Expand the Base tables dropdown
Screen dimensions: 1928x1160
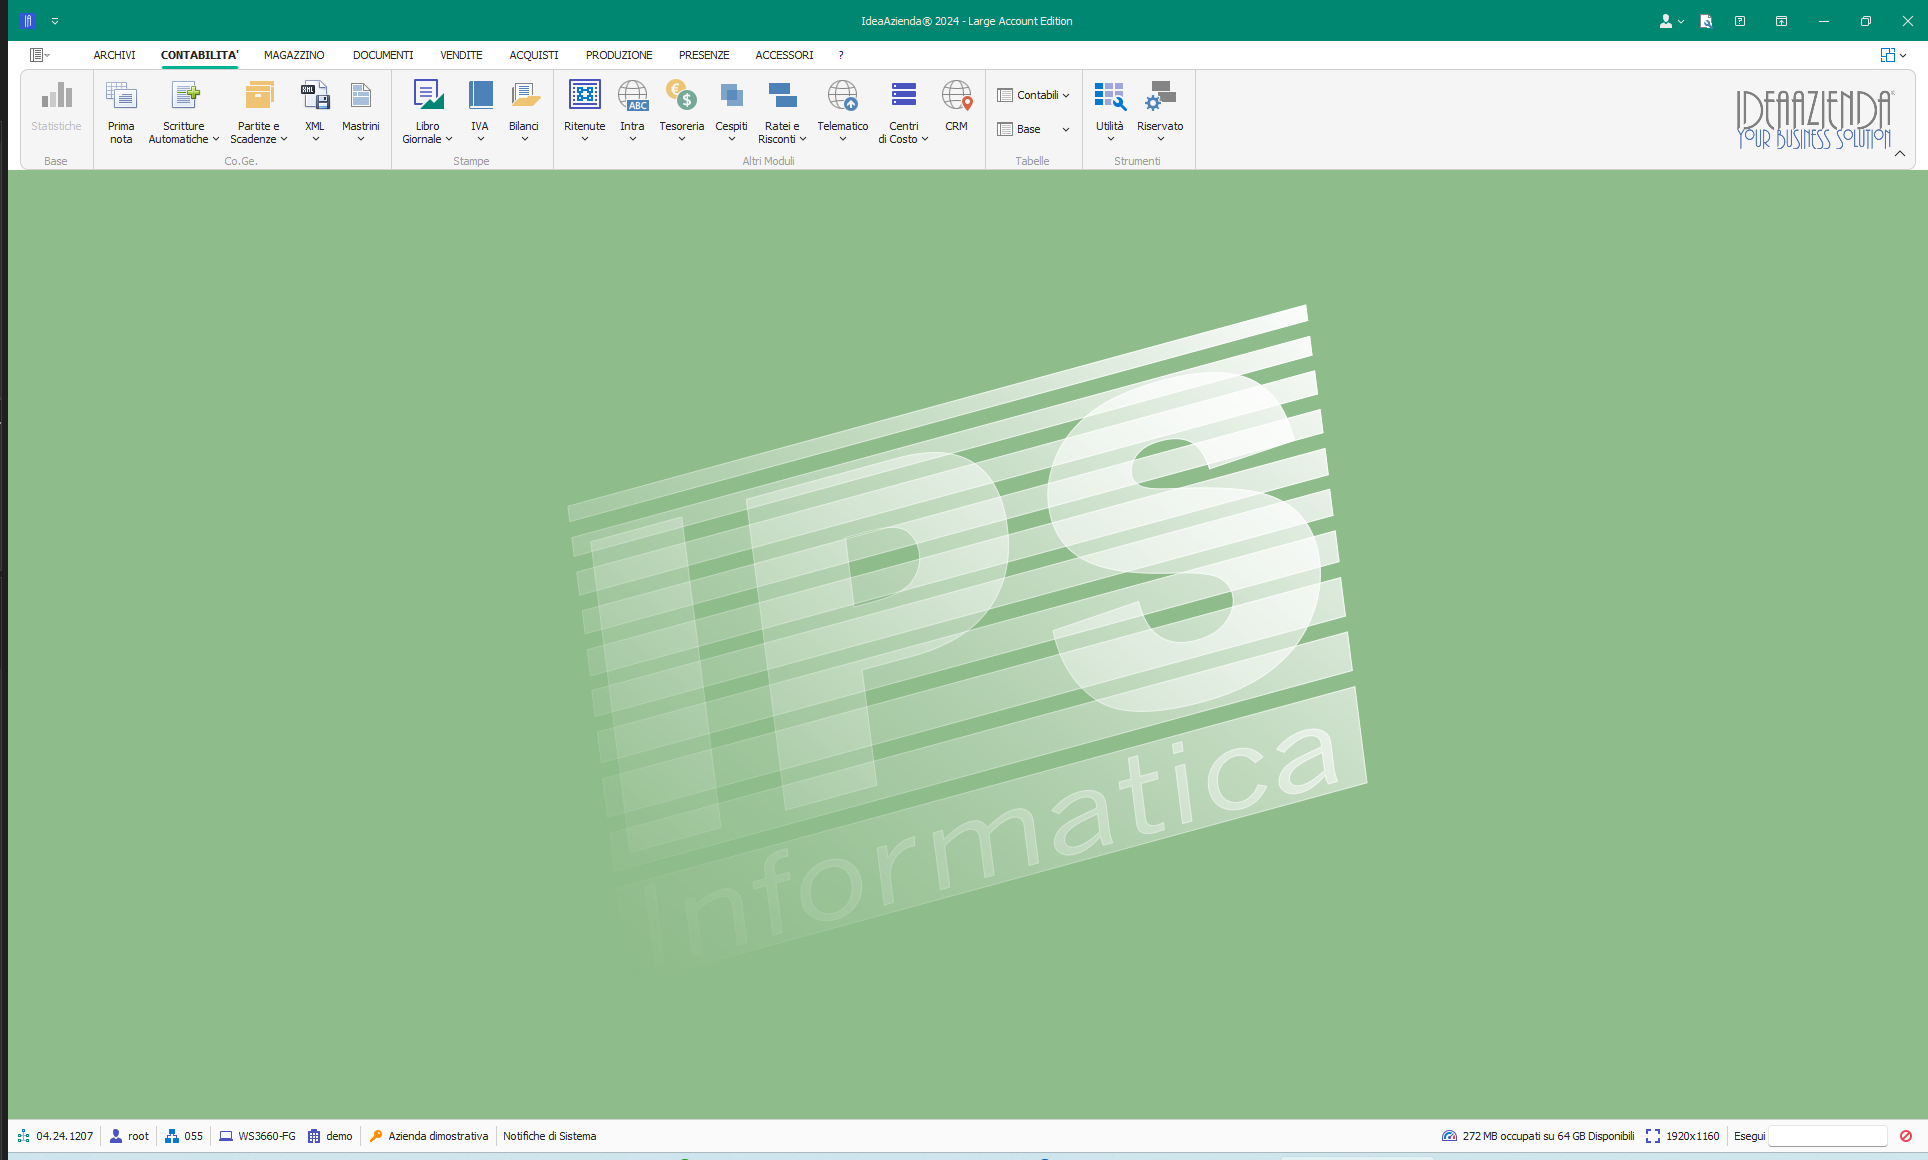pos(1034,129)
